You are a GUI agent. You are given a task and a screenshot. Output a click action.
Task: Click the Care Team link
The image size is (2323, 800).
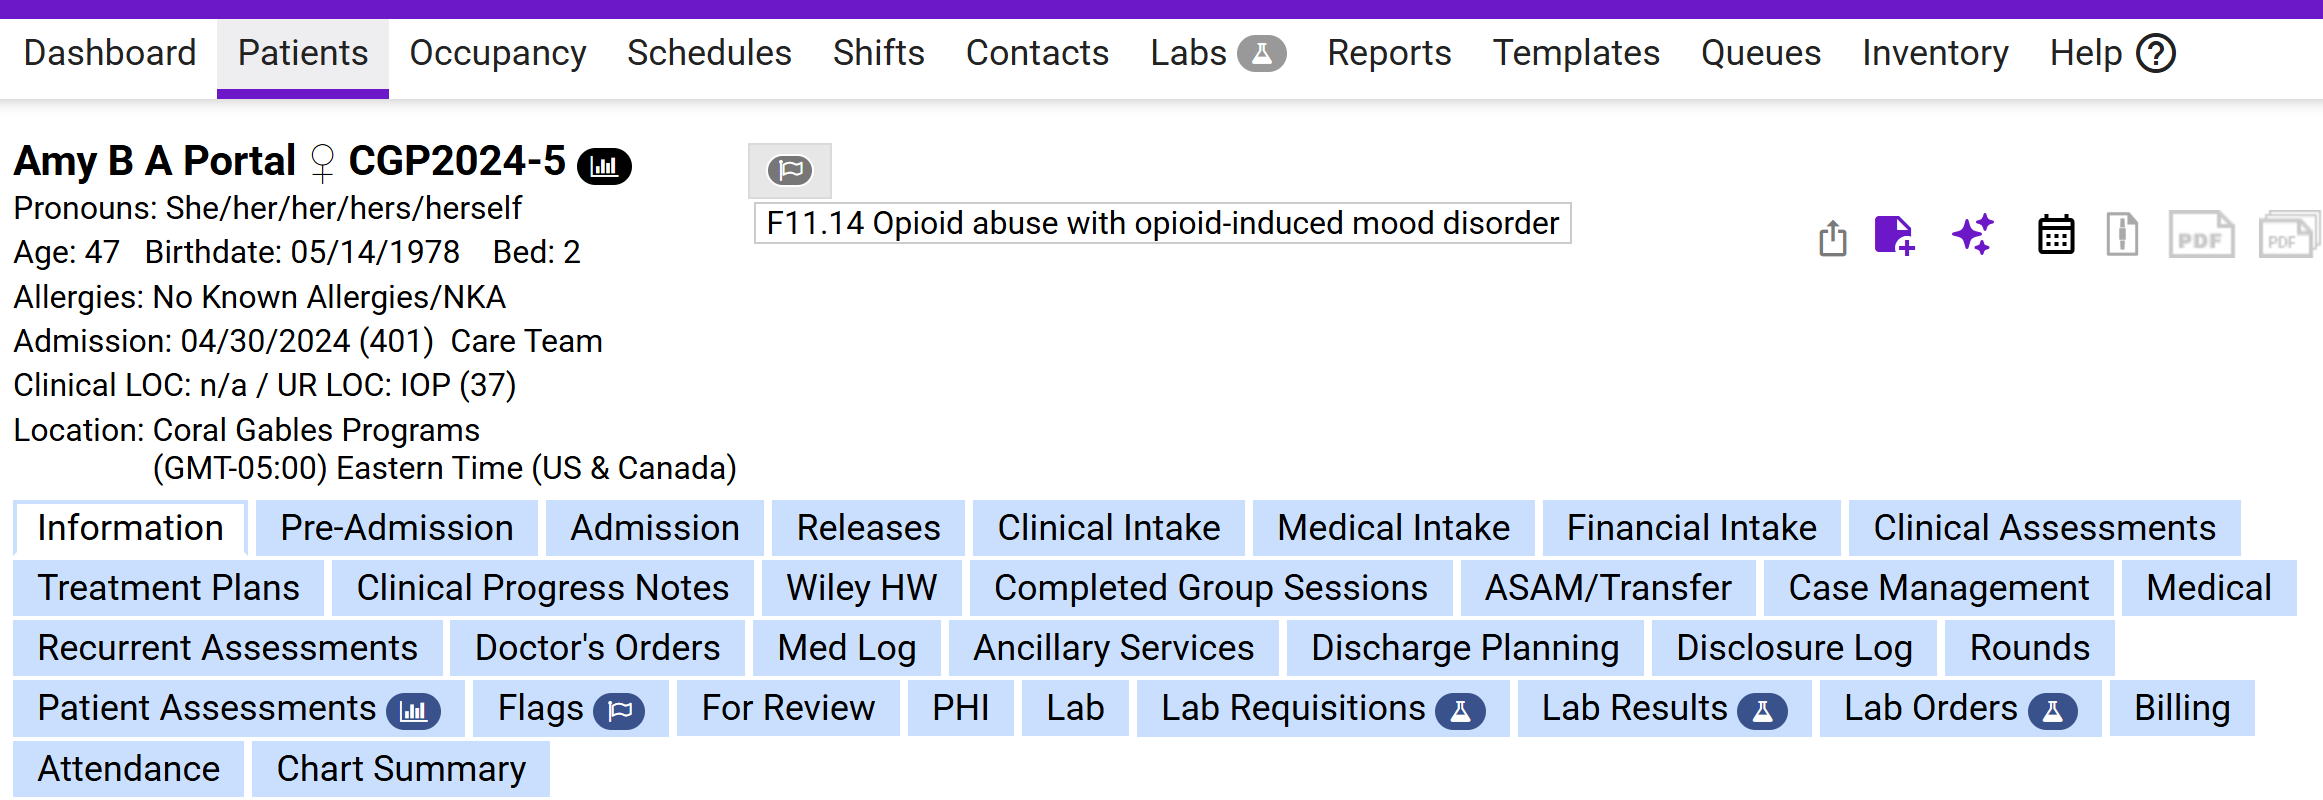click(x=526, y=341)
